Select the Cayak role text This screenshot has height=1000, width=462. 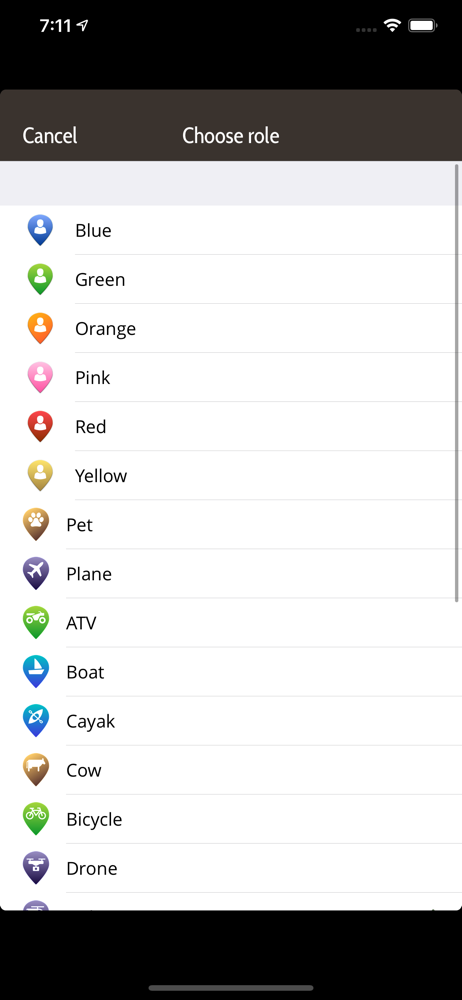tap(91, 722)
